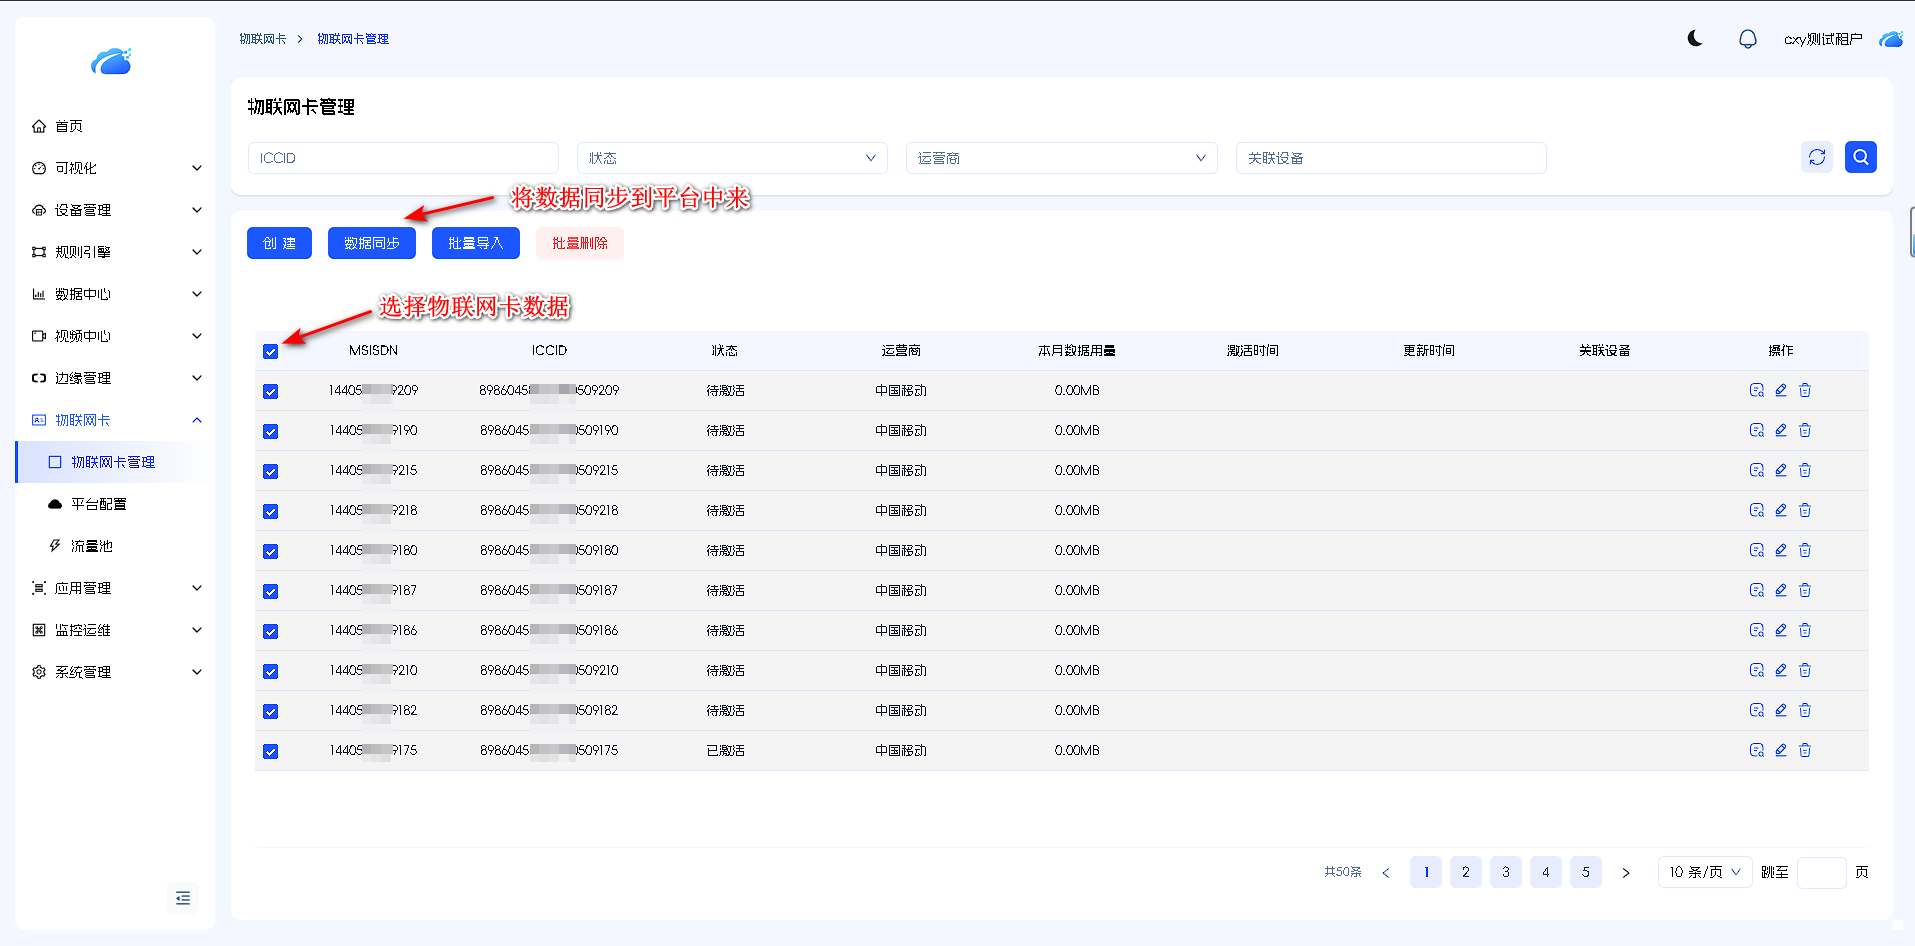
Task: Expand 边缘管理 sidebar menu
Action: tap(116, 378)
